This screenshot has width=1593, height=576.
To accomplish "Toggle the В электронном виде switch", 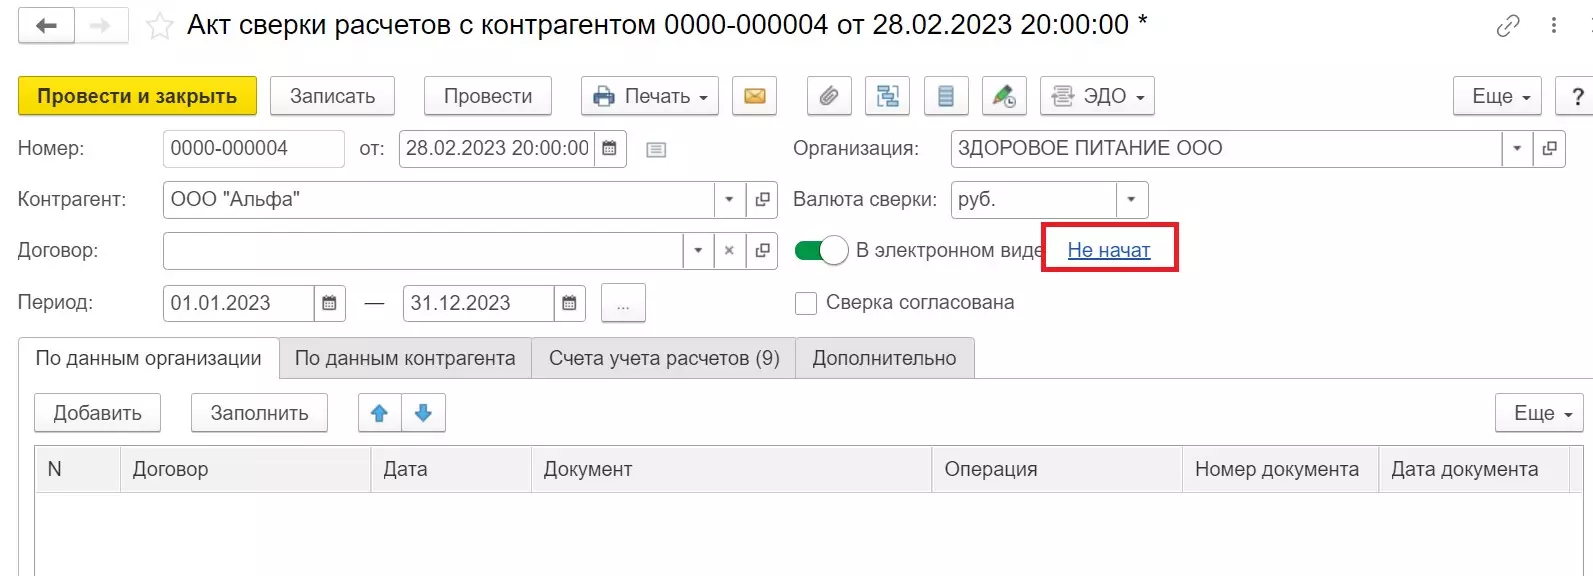I will point(821,251).
